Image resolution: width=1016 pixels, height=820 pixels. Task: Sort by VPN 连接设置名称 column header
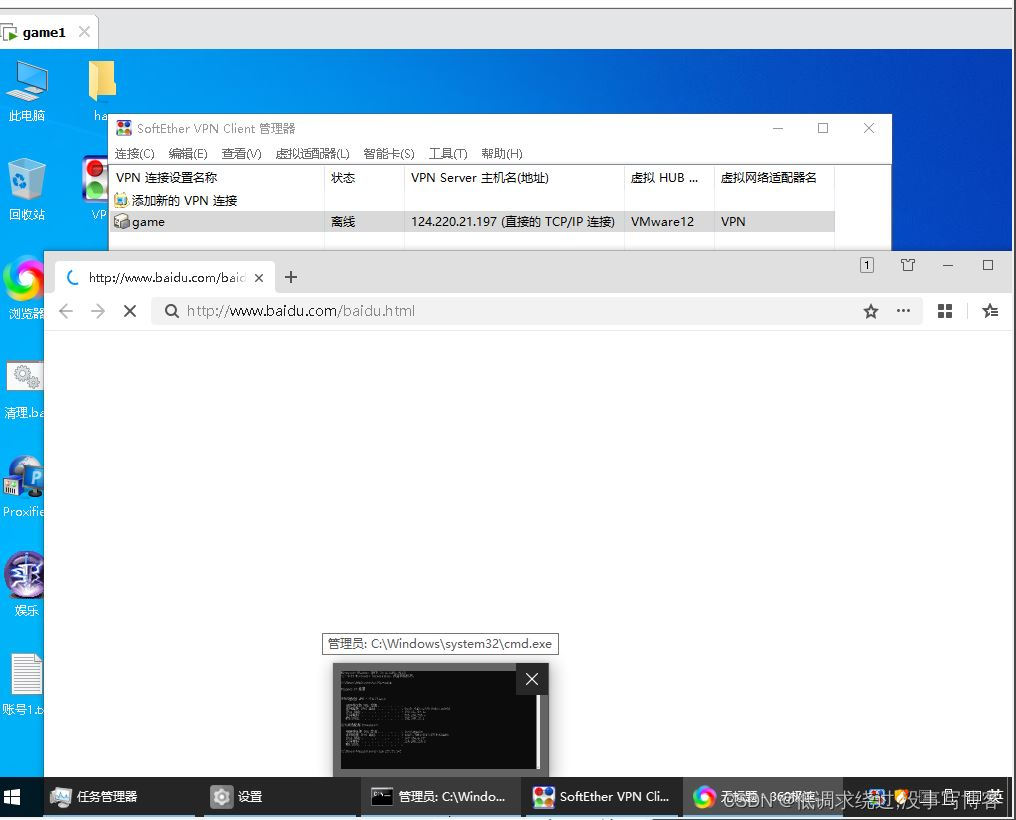tap(217, 177)
